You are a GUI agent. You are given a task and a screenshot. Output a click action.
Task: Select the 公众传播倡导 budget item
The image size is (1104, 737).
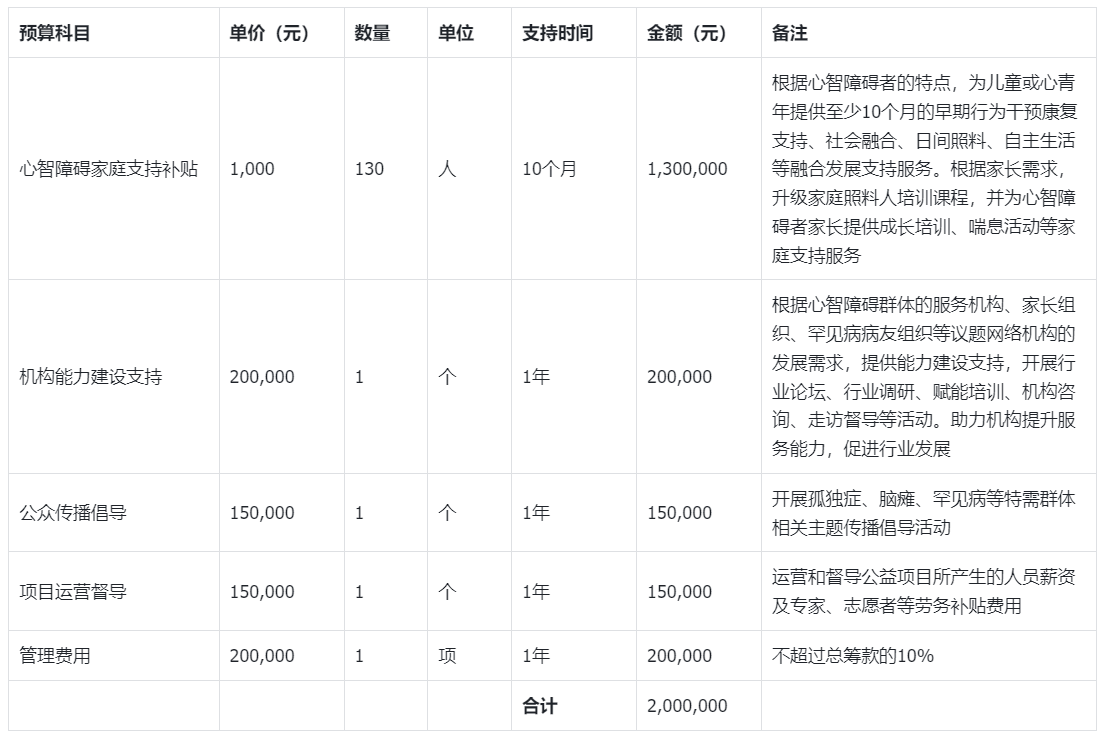click(x=73, y=513)
